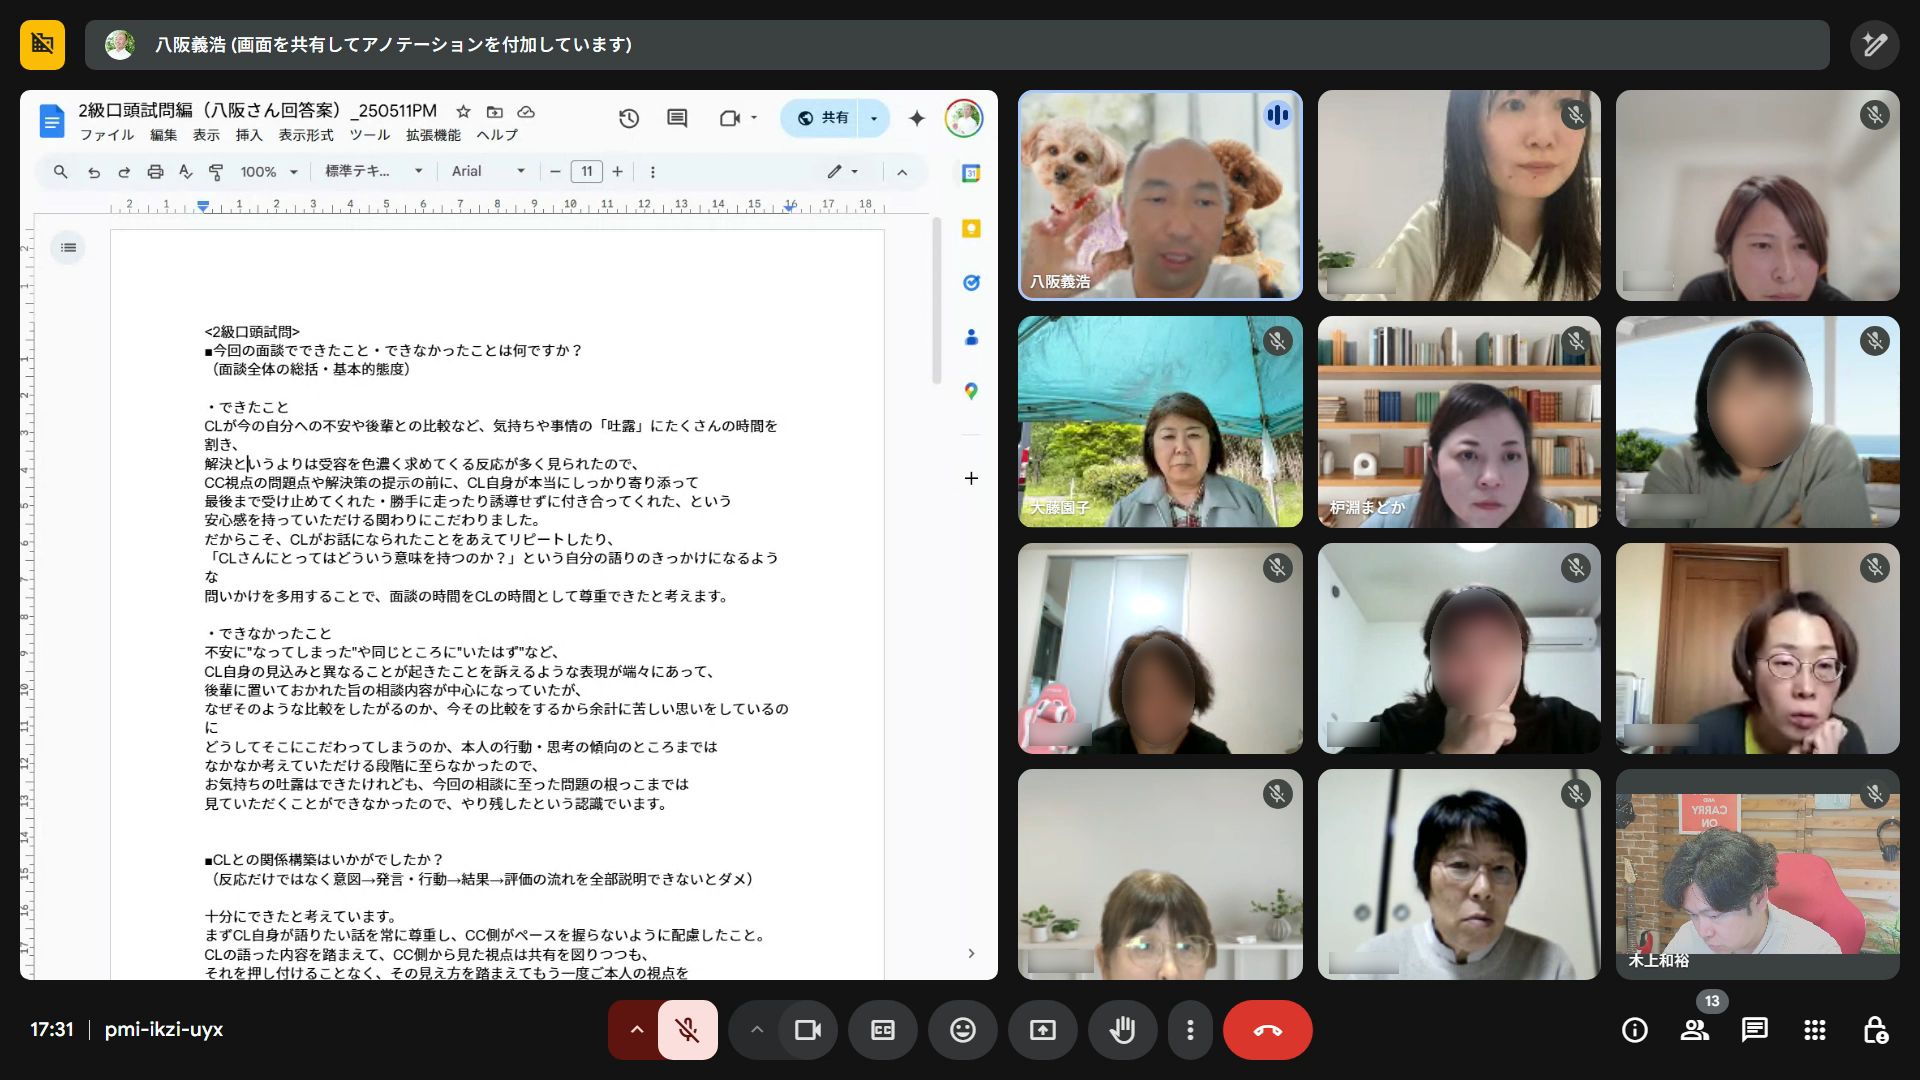Open emoji reactions picker
This screenshot has height=1080, width=1920.
pos(962,1030)
